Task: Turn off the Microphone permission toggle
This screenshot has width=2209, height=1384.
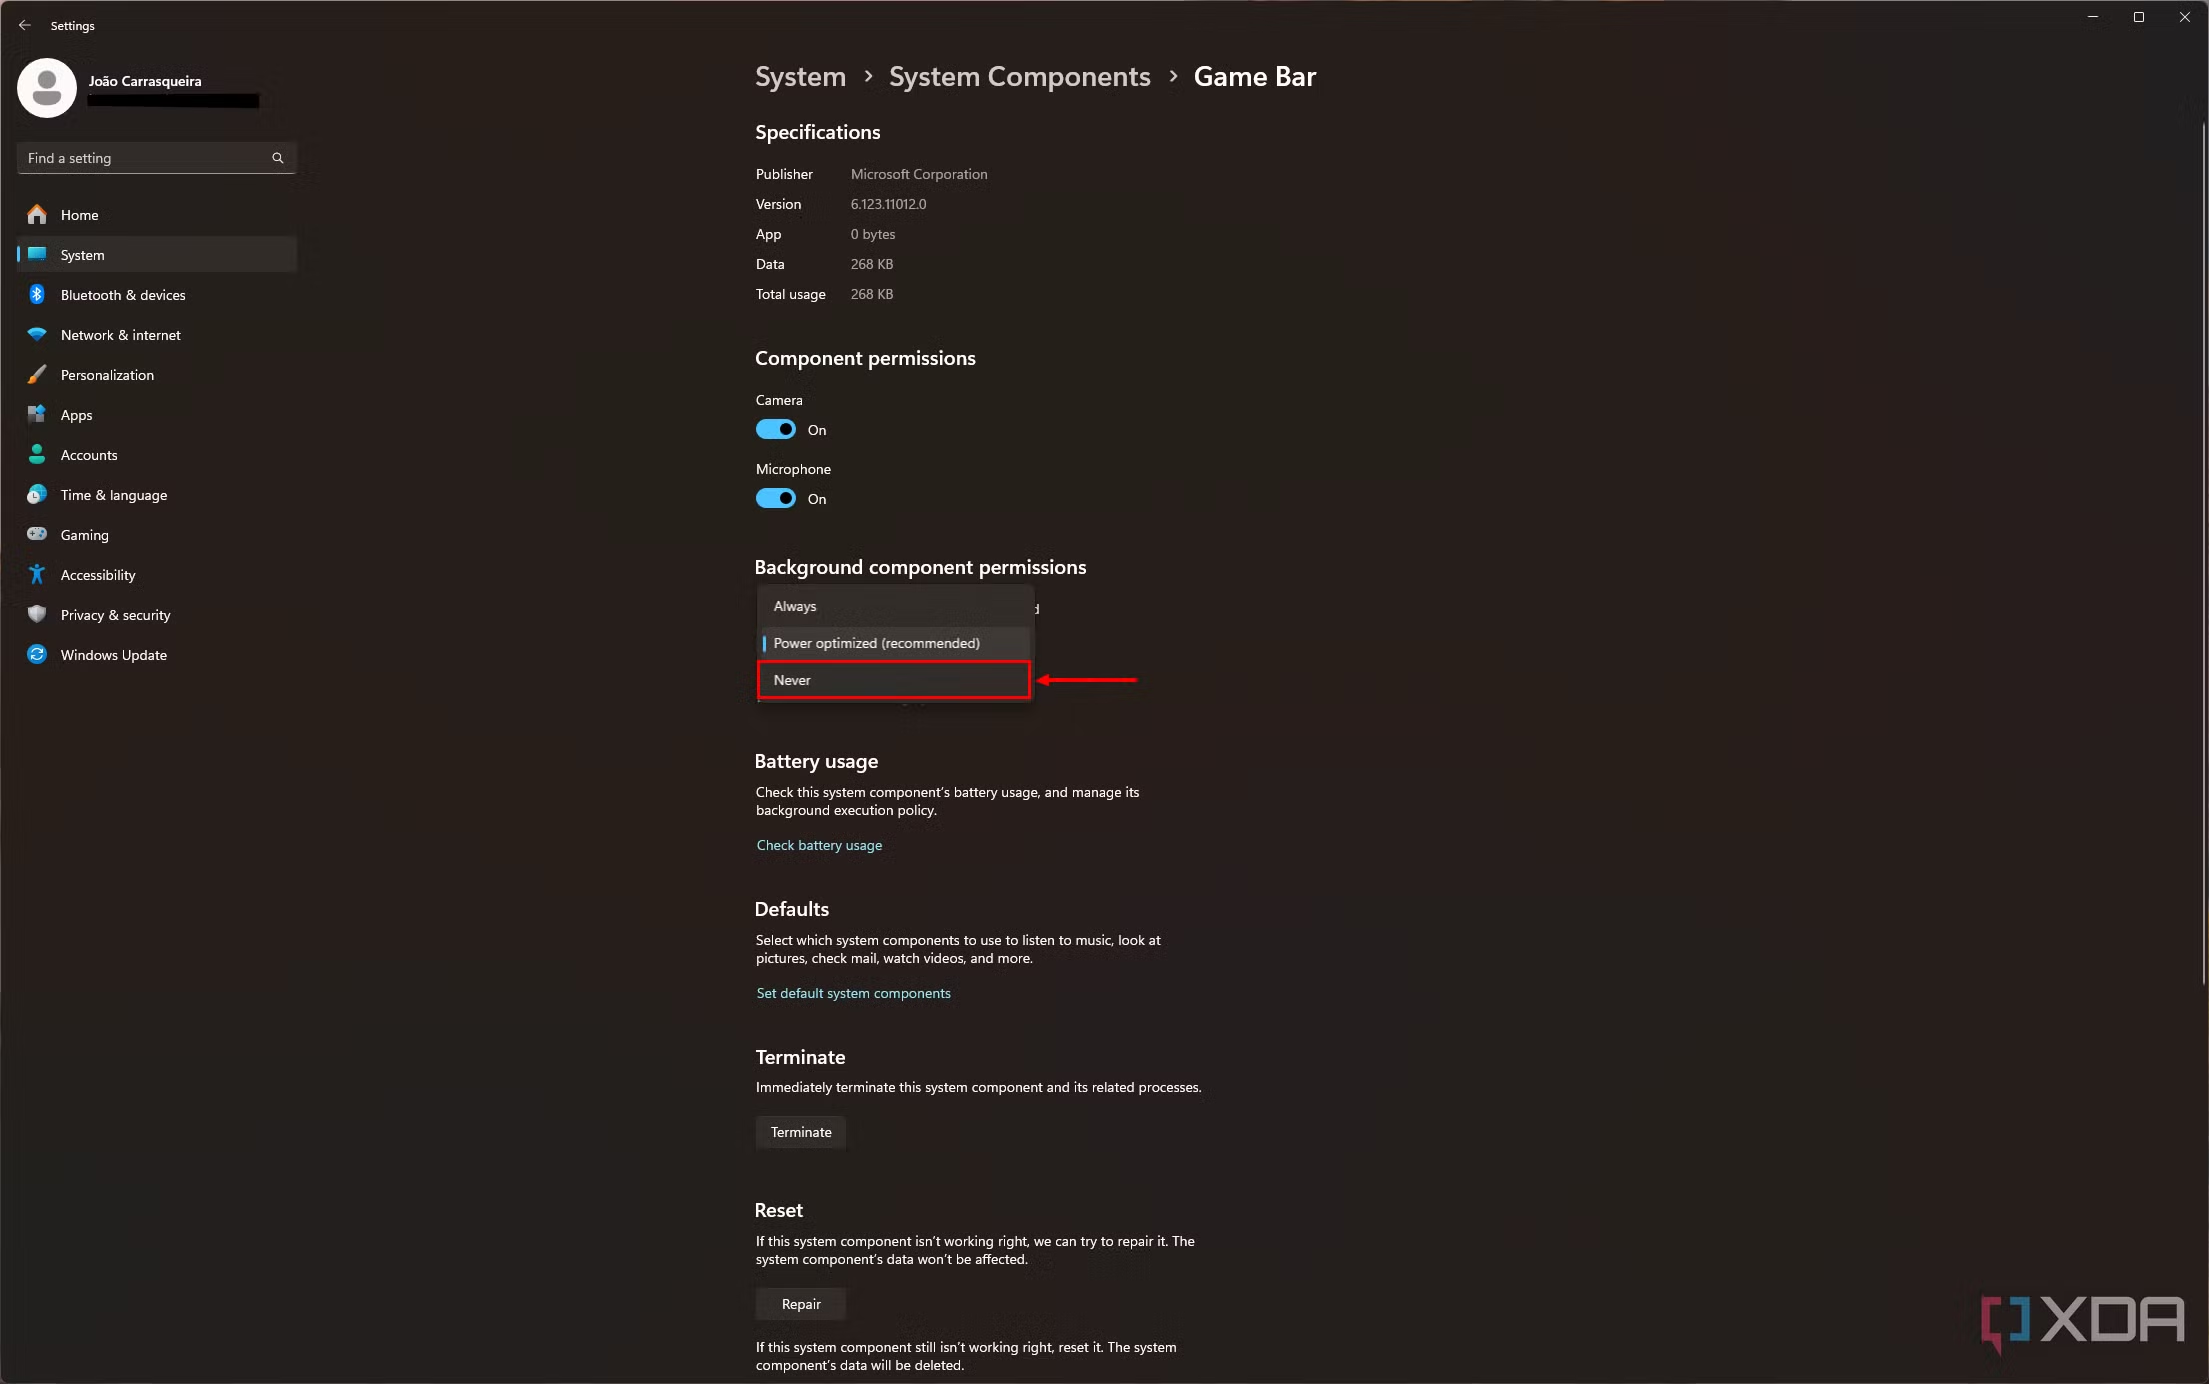Action: (776, 498)
